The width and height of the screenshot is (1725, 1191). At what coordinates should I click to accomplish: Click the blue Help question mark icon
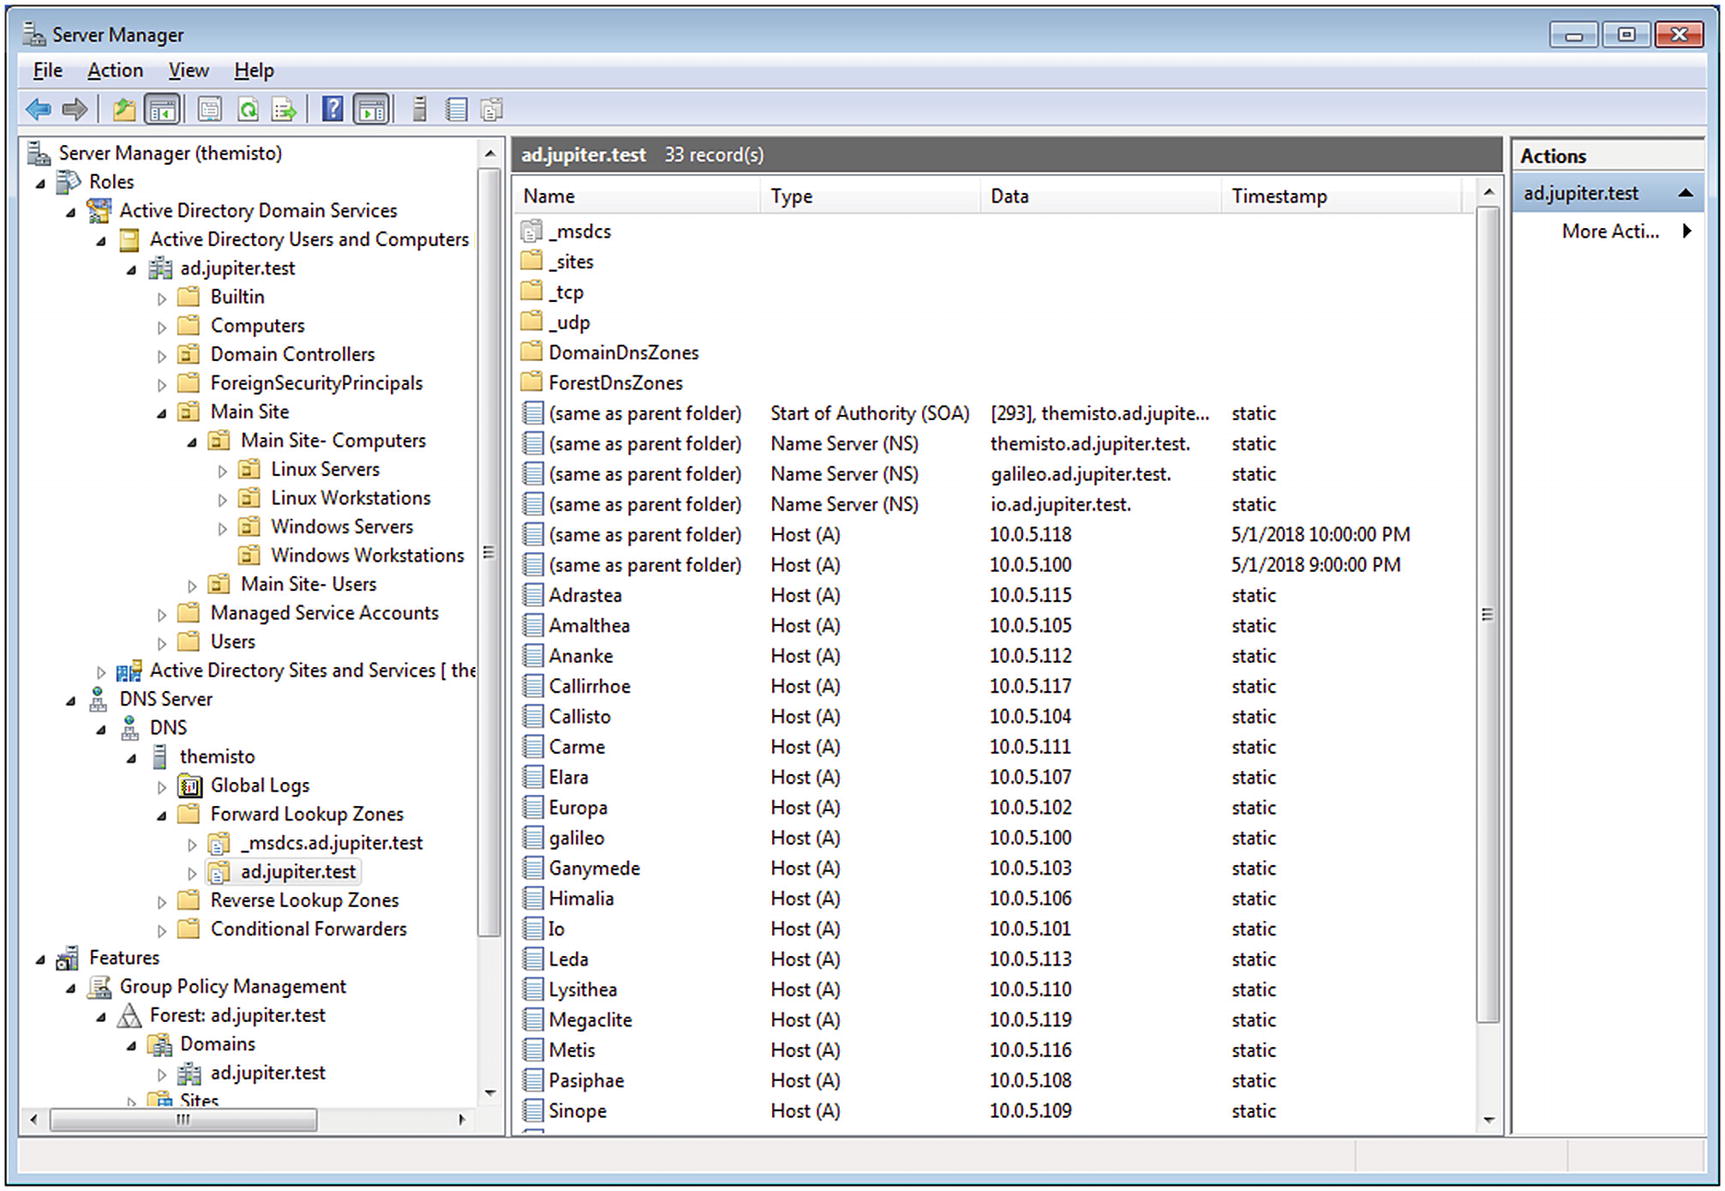tap(332, 109)
